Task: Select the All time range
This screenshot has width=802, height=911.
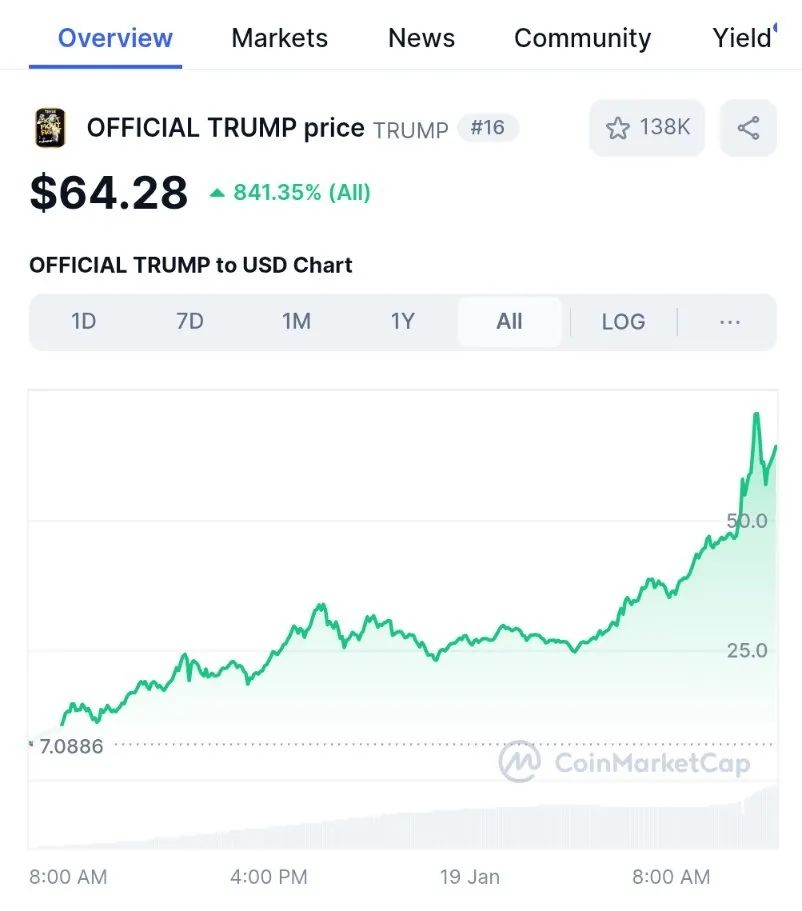Action: tap(509, 322)
